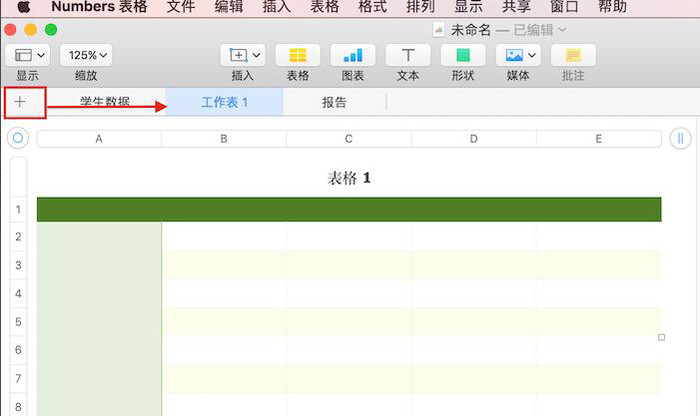Click the table select-all circle handle
This screenshot has height=416, width=700.
(18, 138)
